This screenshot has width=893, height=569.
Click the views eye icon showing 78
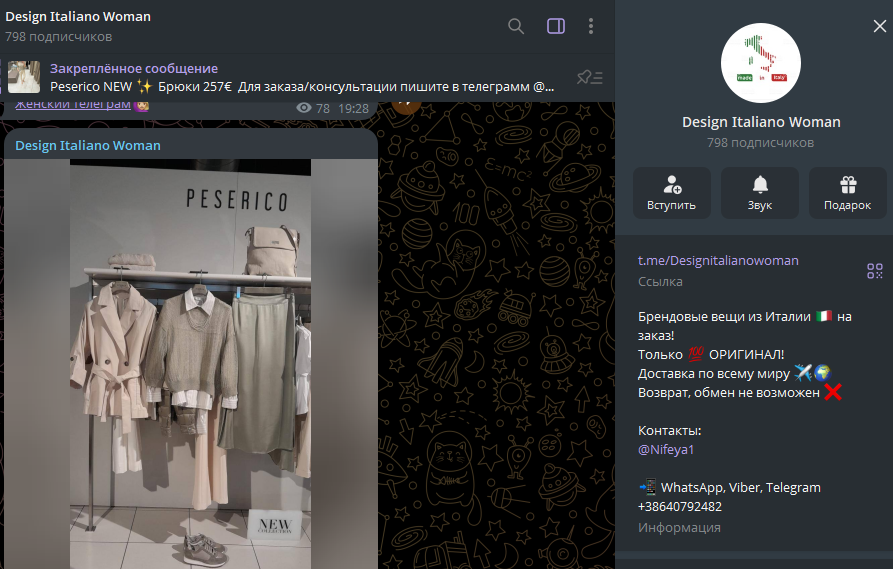coord(304,108)
